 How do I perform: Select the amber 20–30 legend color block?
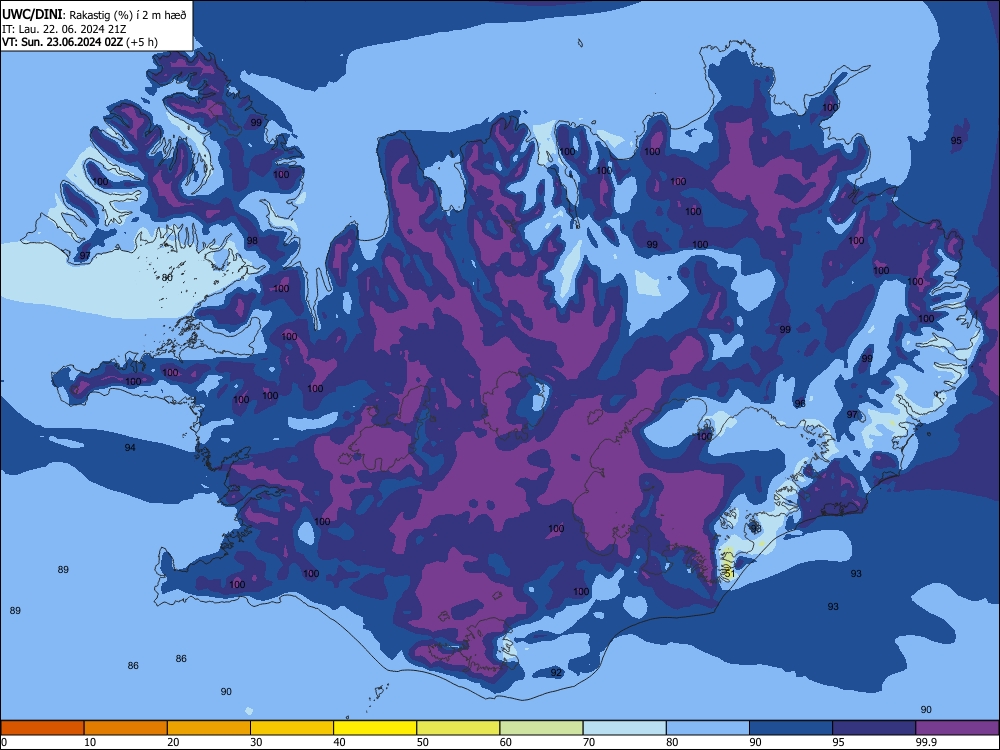click(209, 728)
